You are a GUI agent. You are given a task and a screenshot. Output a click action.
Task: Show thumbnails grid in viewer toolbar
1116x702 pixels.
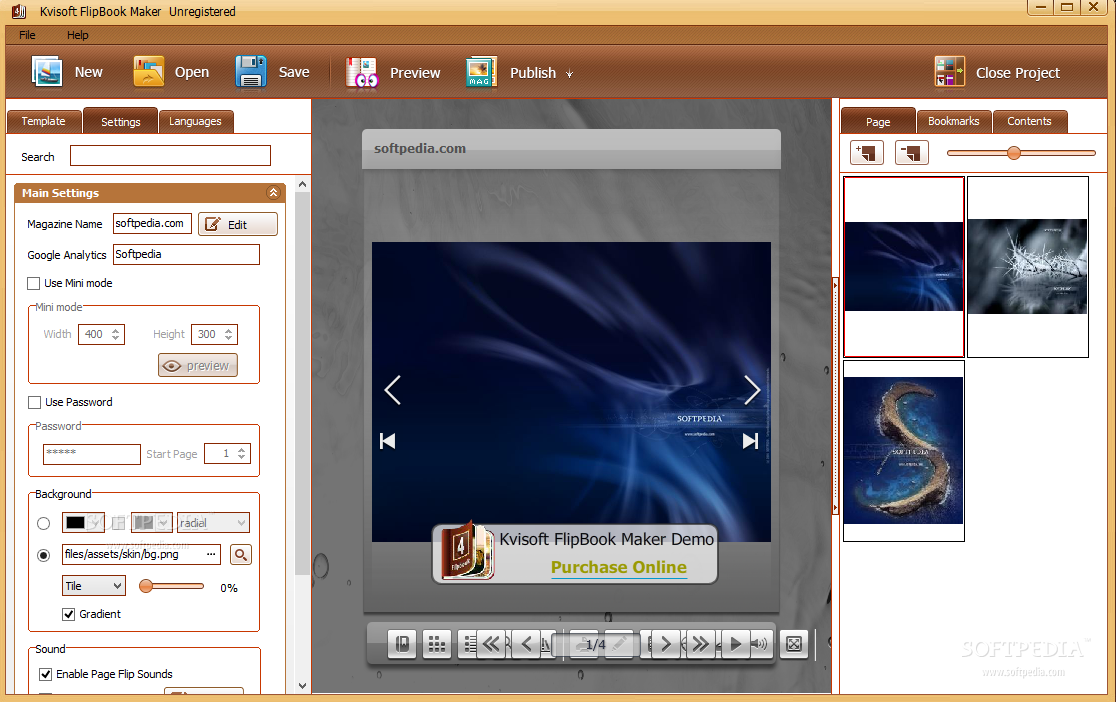click(436, 644)
